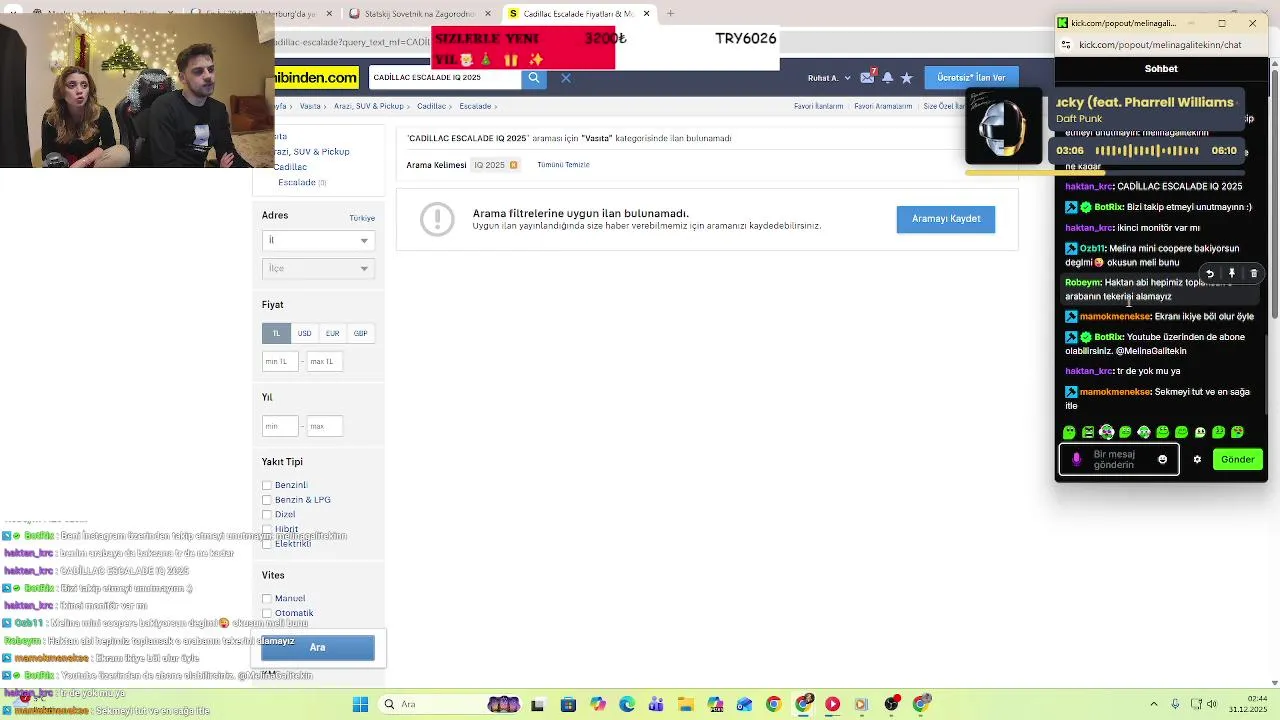The width and height of the screenshot is (1280, 720).
Task: Check the Benzin & LPG checkbox
Action: click(267, 500)
